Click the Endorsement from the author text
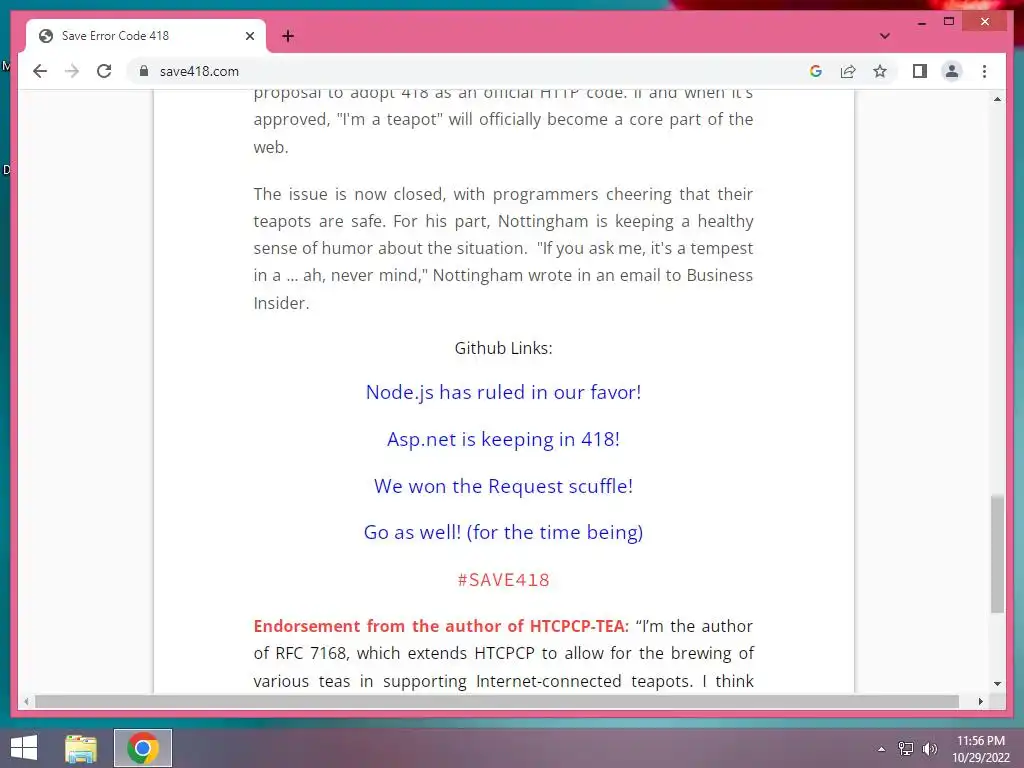1024x768 pixels. tap(441, 626)
